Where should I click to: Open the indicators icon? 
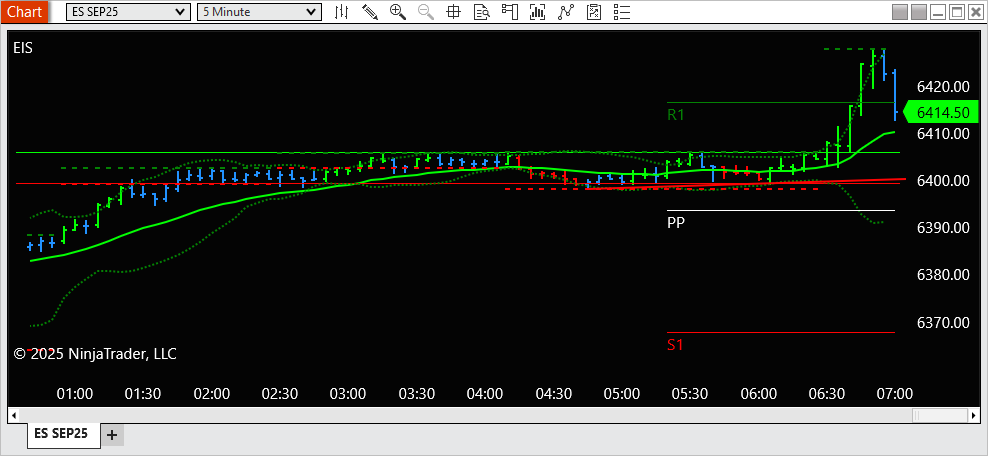(x=537, y=11)
